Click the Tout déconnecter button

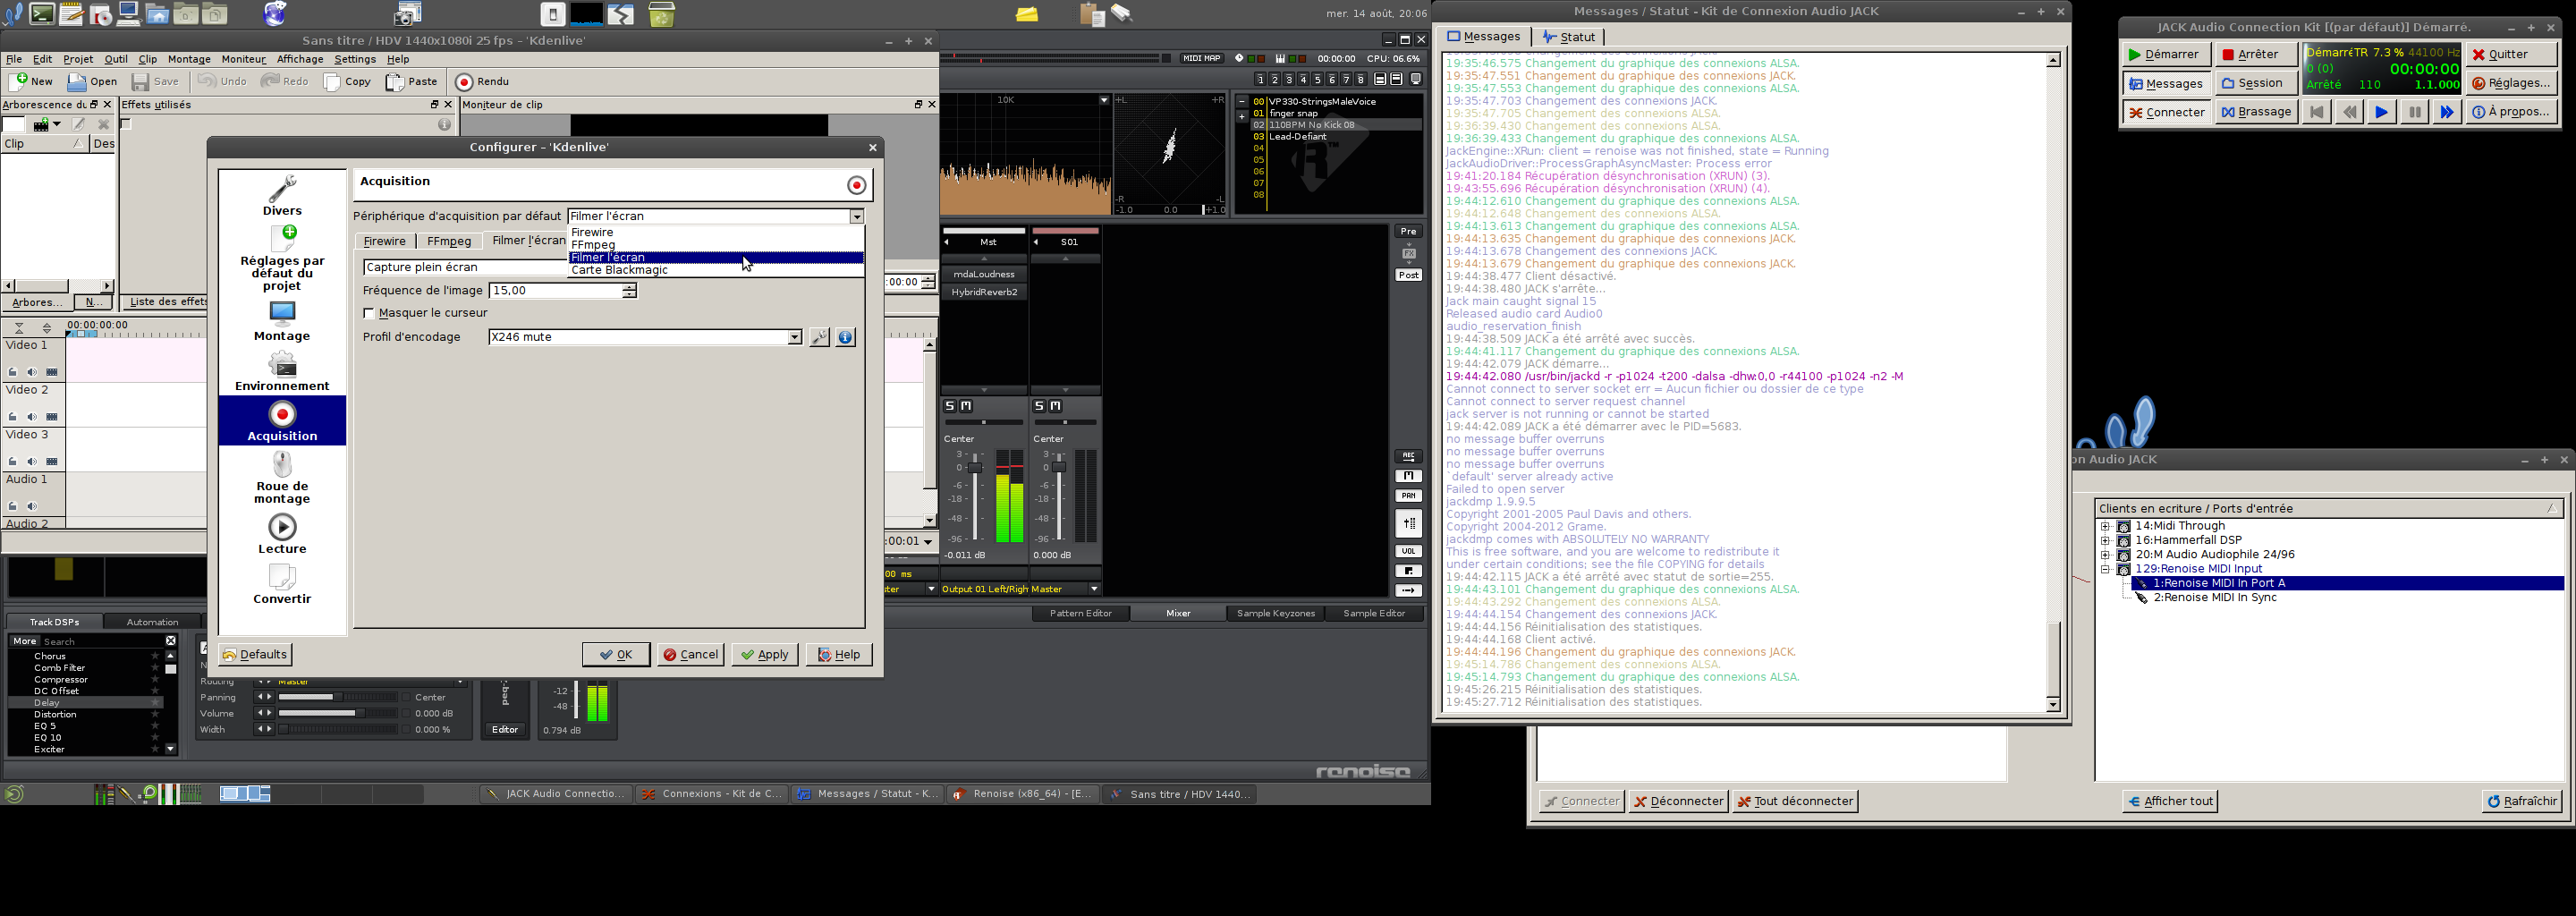click(x=1795, y=801)
